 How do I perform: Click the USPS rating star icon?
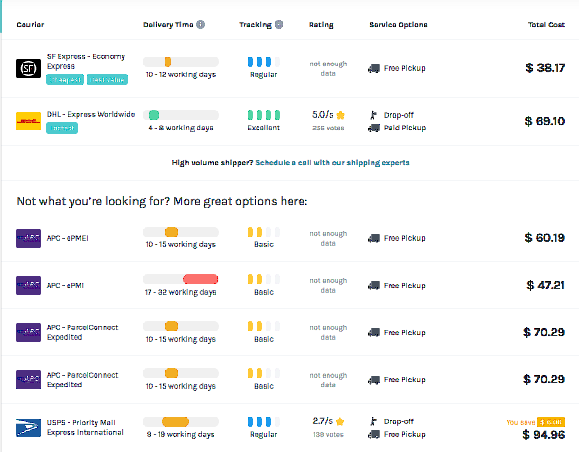click(340, 421)
